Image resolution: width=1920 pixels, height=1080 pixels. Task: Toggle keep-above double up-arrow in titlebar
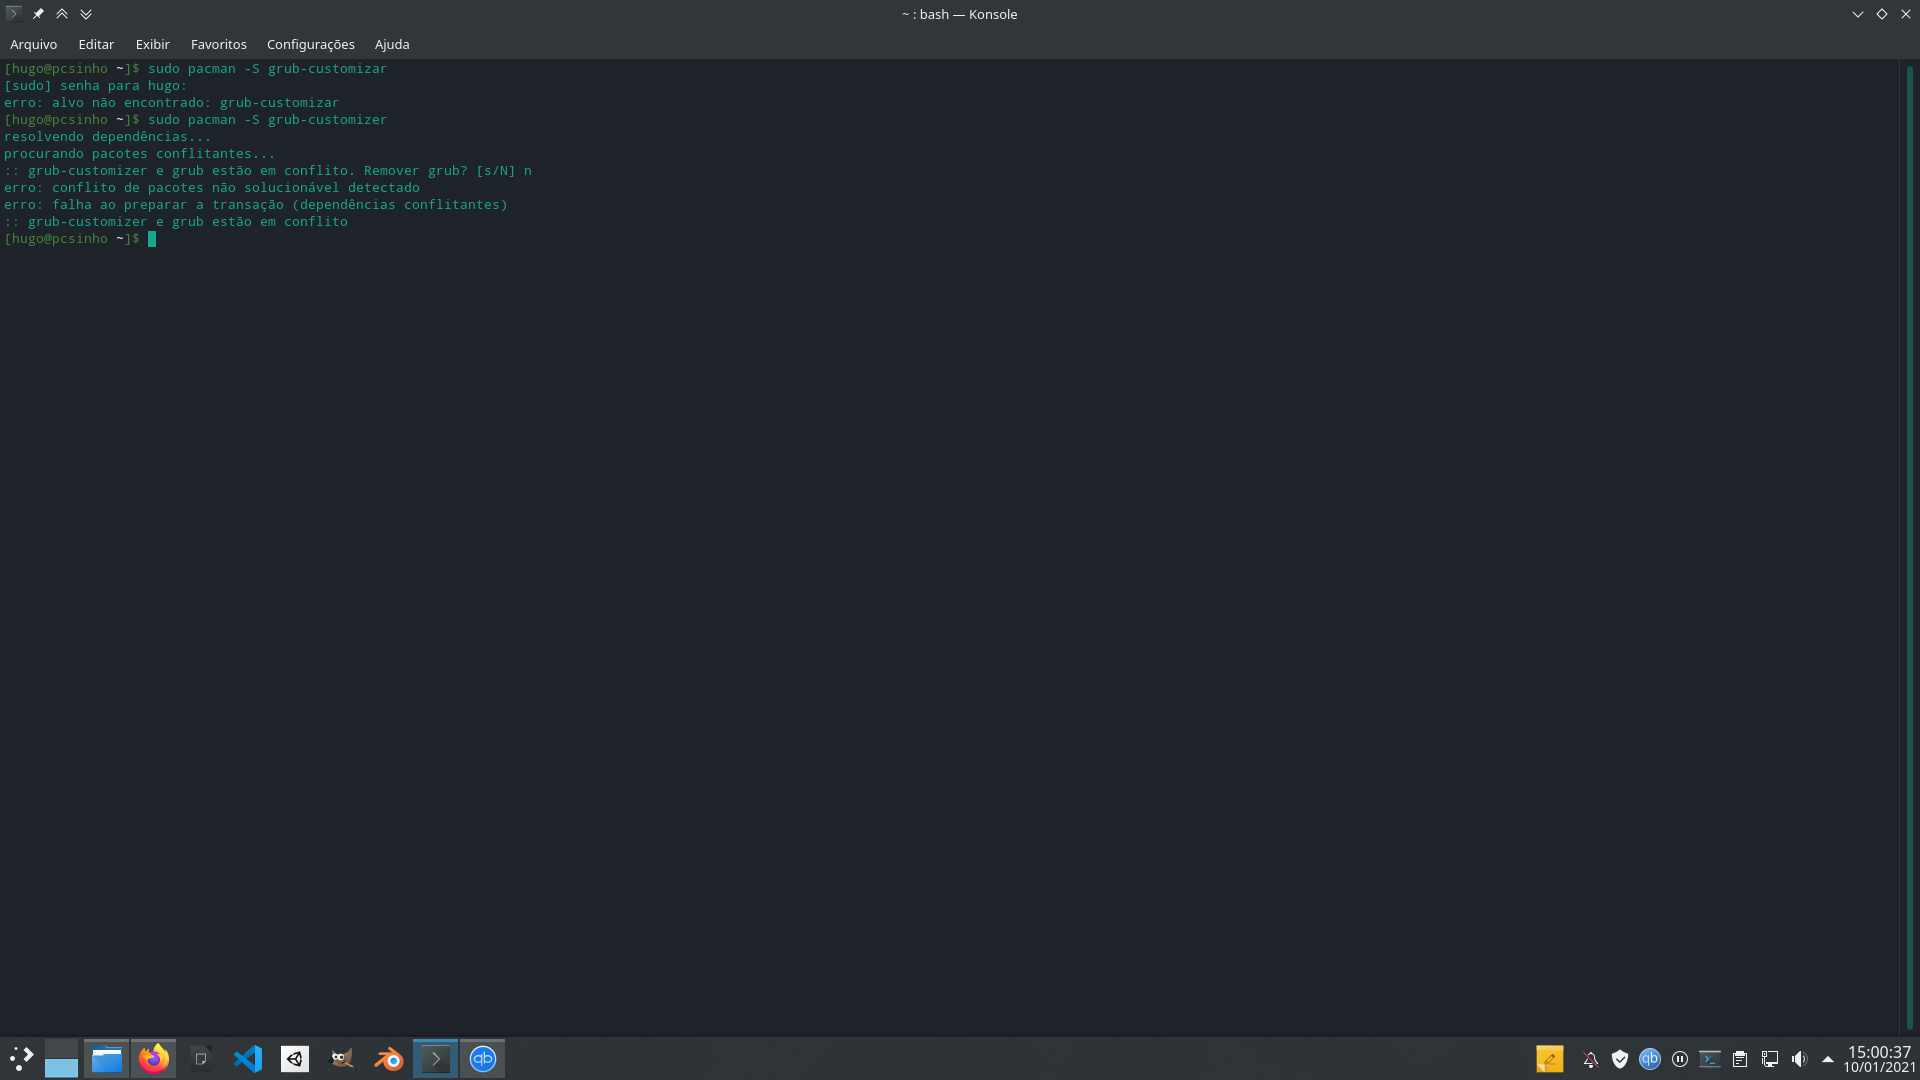(x=62, y=14)
